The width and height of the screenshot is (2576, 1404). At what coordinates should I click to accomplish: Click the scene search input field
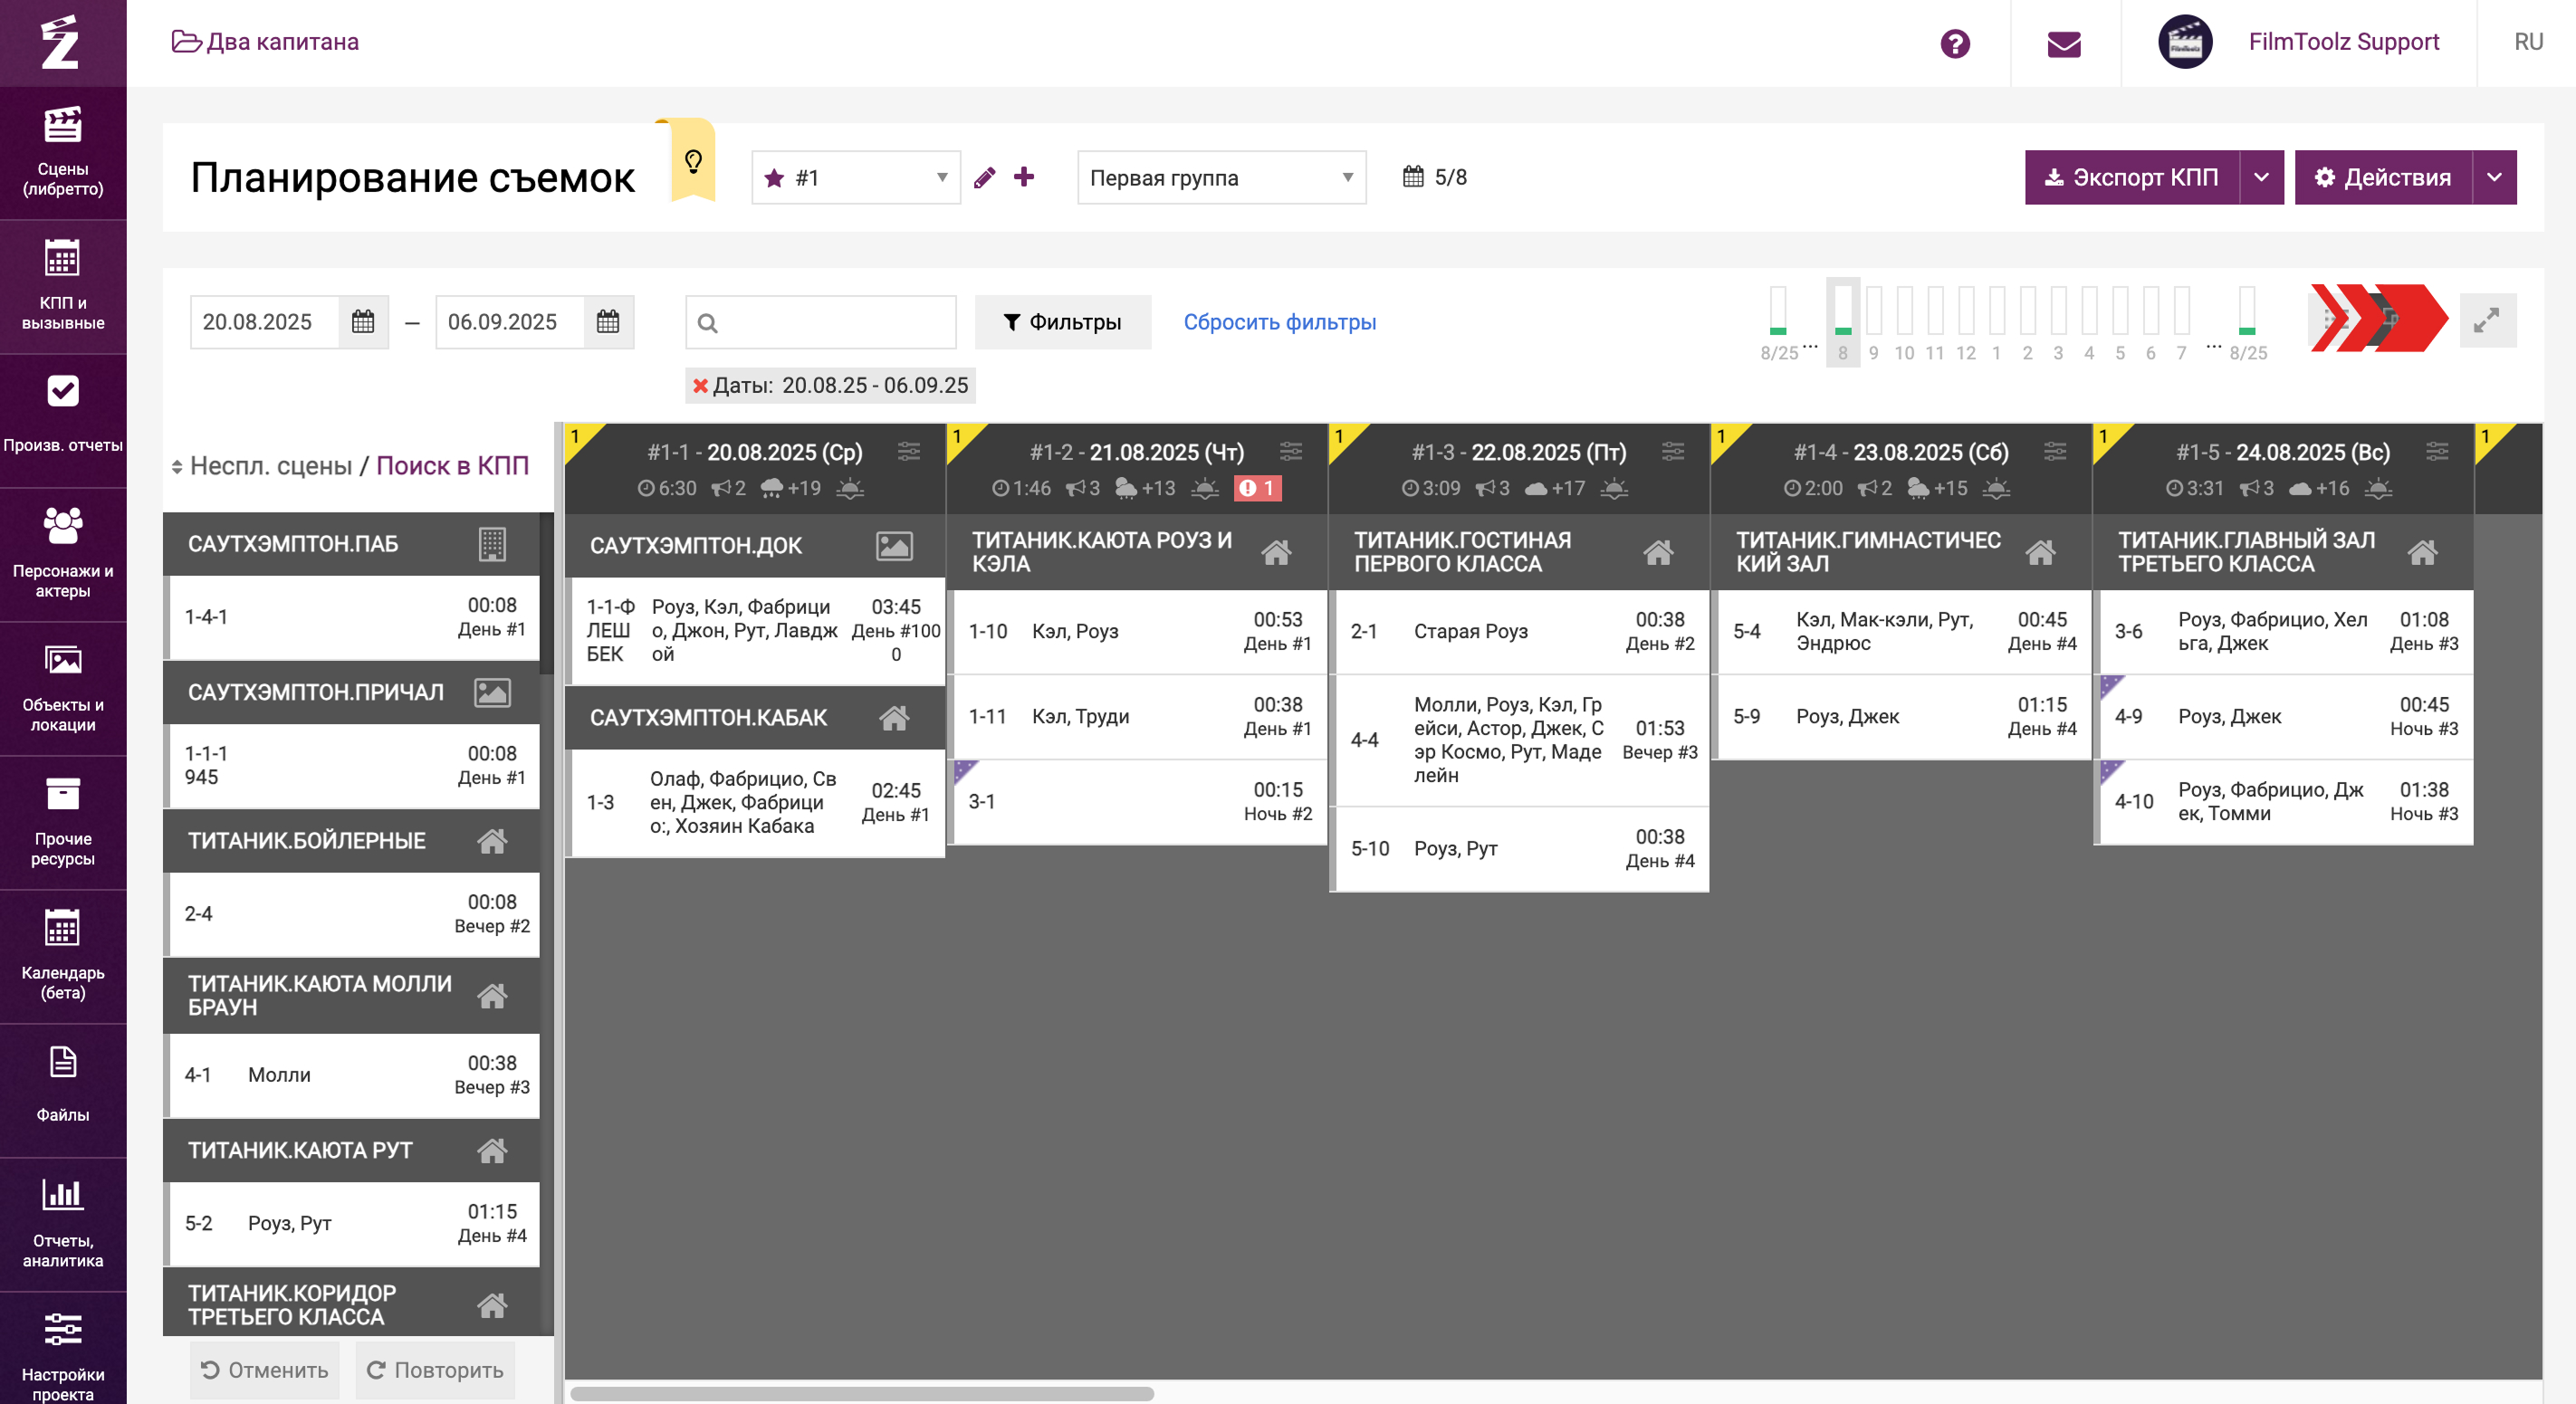pos(820,322)
